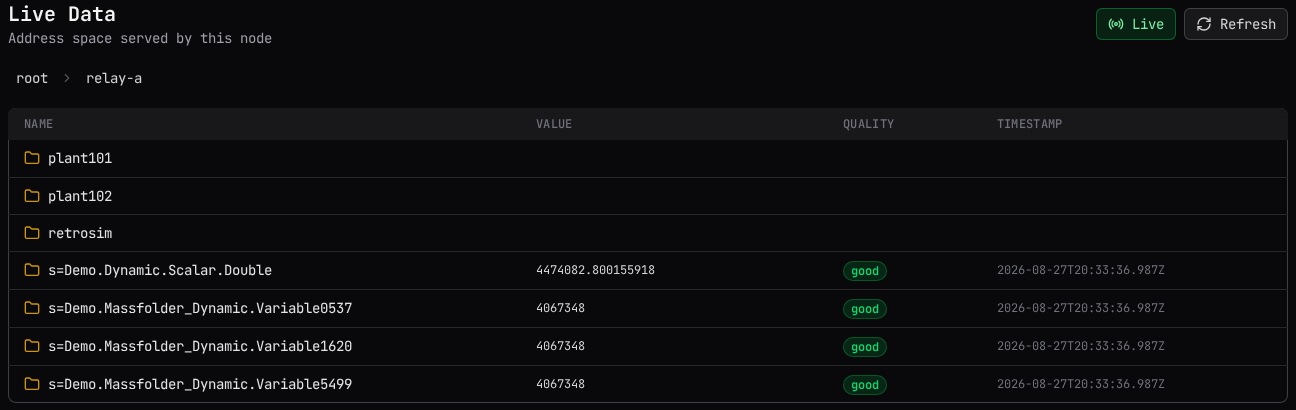Click value 4067348 in Variable5499 row
1296x410 pixels.
(560, 384)
